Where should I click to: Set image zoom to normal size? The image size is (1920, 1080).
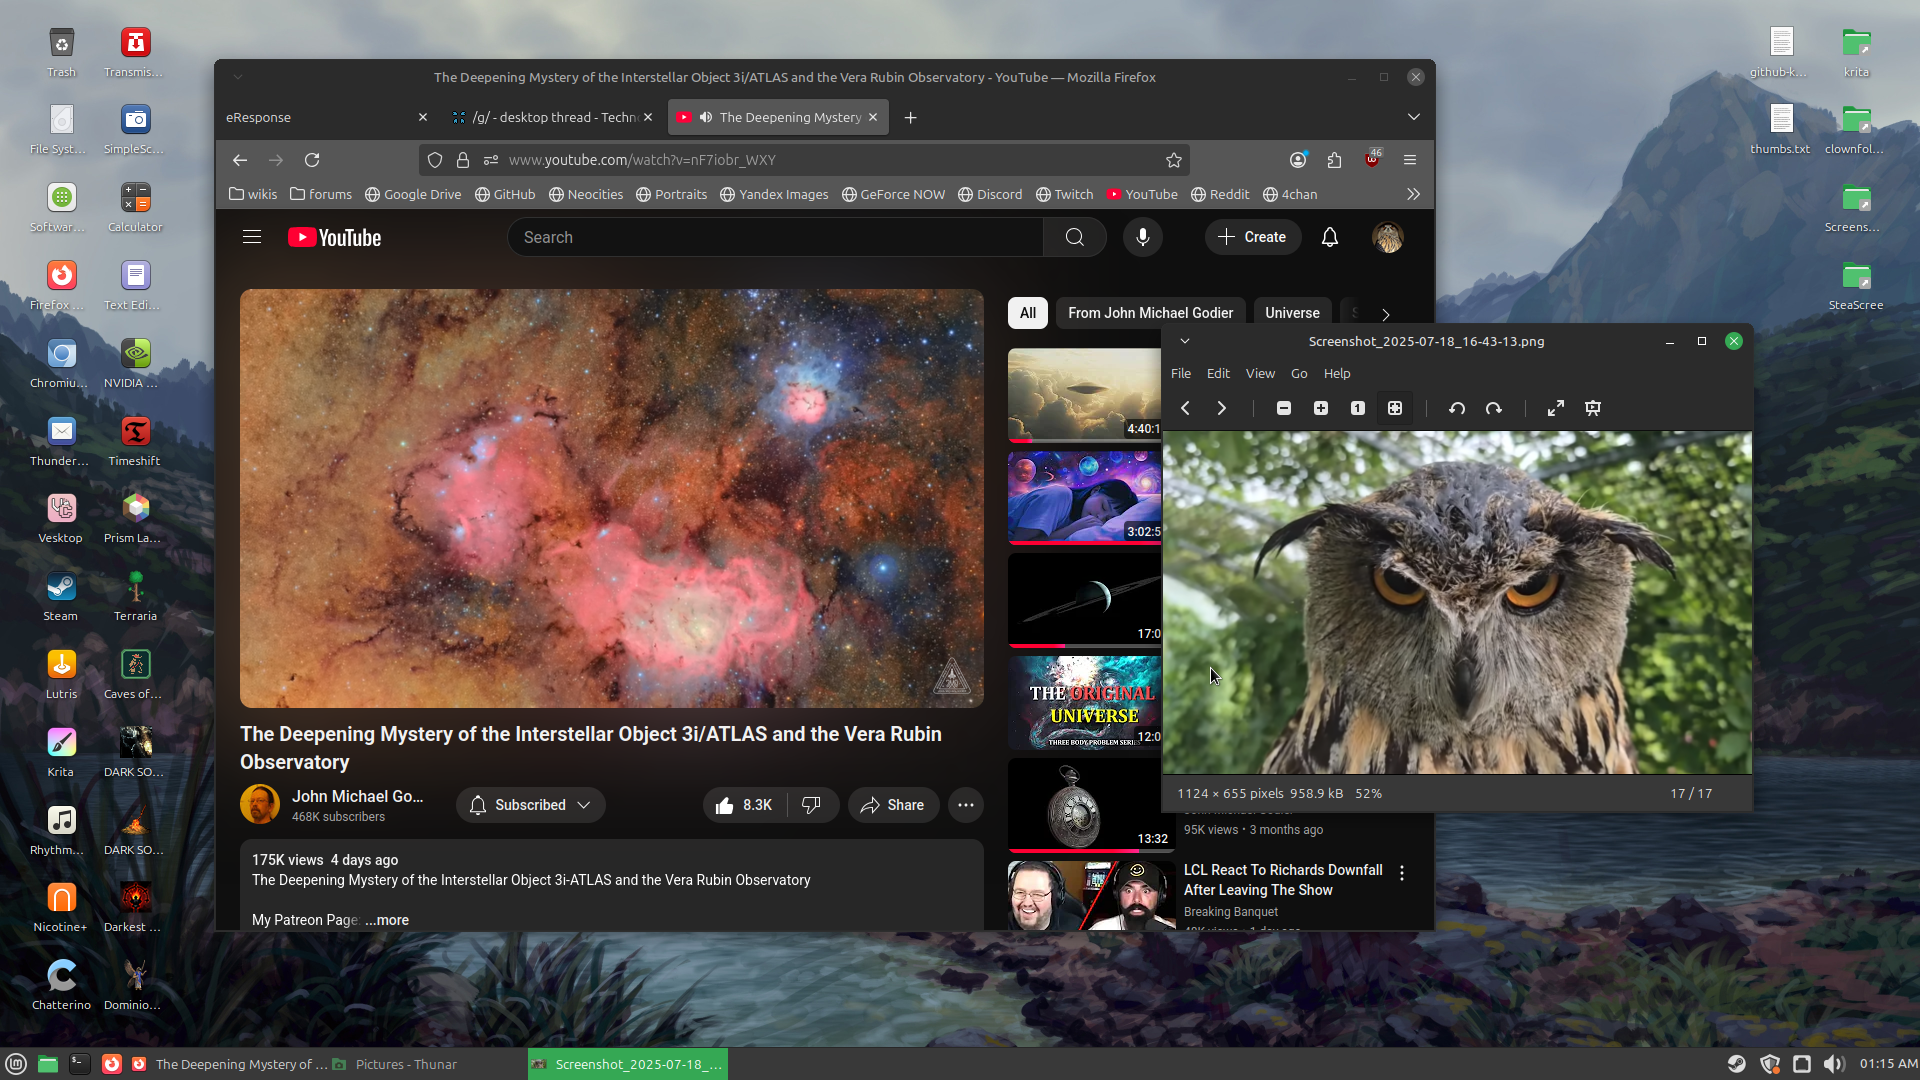click(x=1358, y=408)
